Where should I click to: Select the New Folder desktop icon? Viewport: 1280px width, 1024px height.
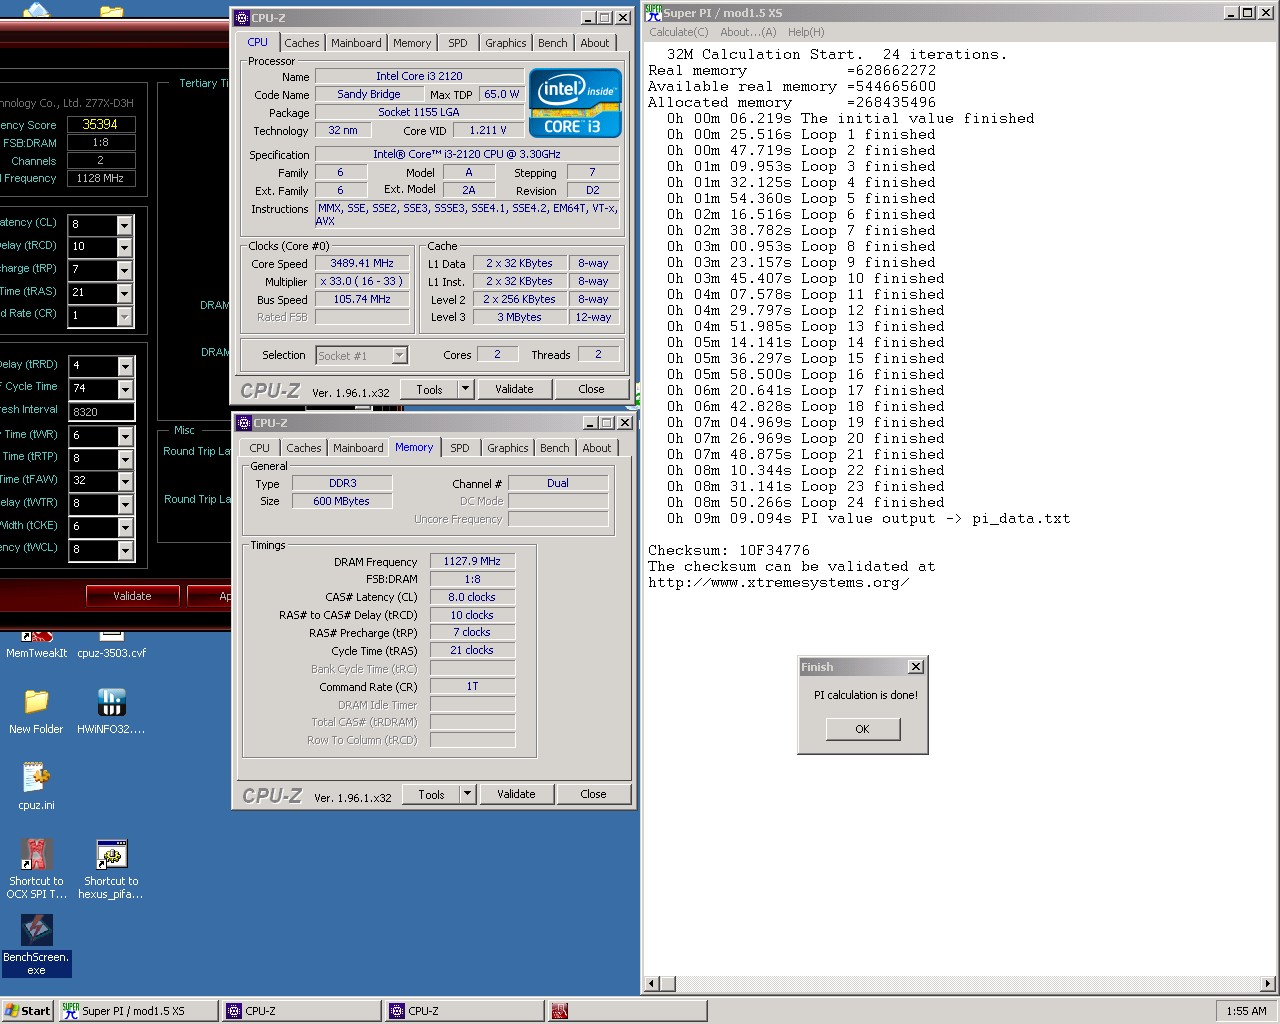[36, 711]
